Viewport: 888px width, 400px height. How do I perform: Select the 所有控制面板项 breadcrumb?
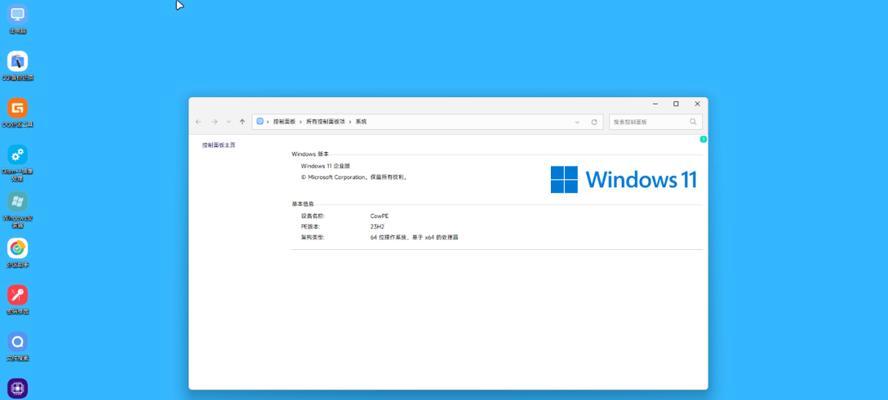click(x=325, y=122)
